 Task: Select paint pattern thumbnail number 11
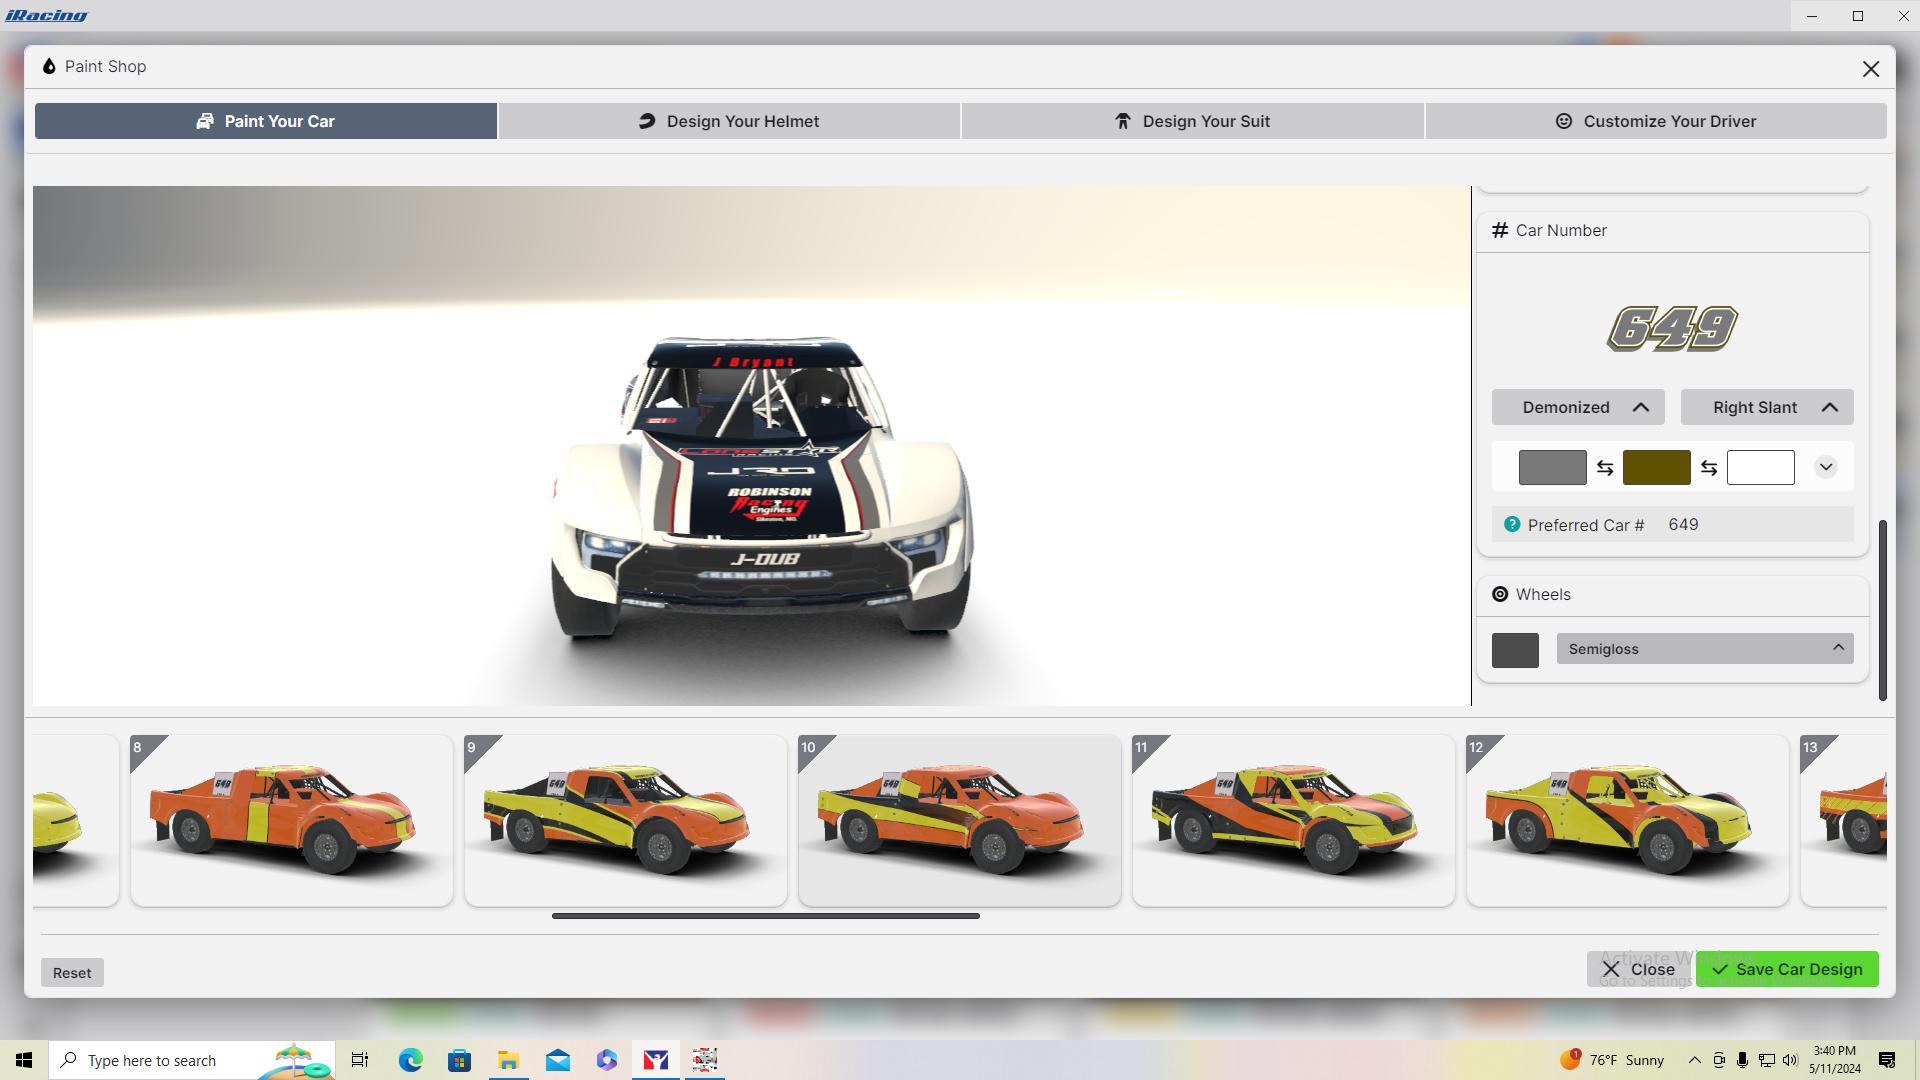click(x=1294, y=820)
